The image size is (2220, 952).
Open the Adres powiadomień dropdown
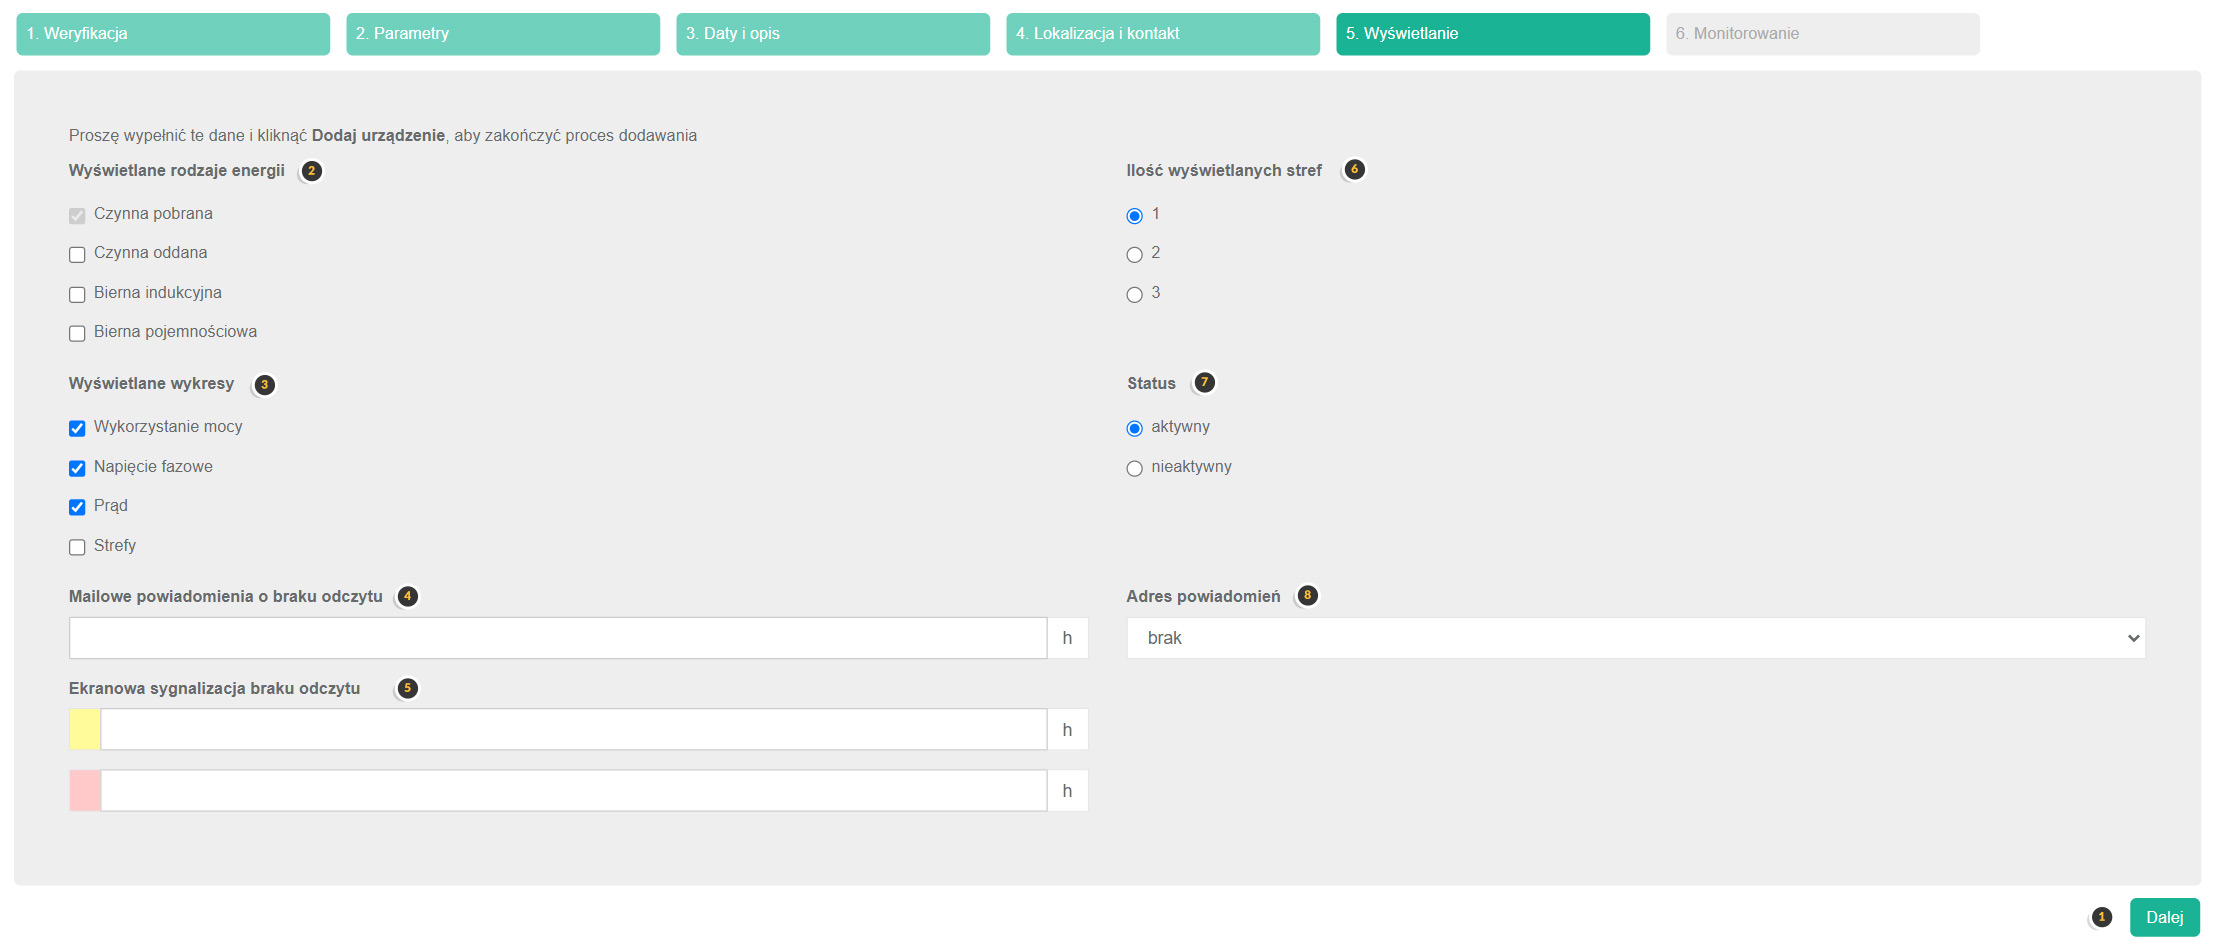pyautogui.click(x=1635, y=638)
